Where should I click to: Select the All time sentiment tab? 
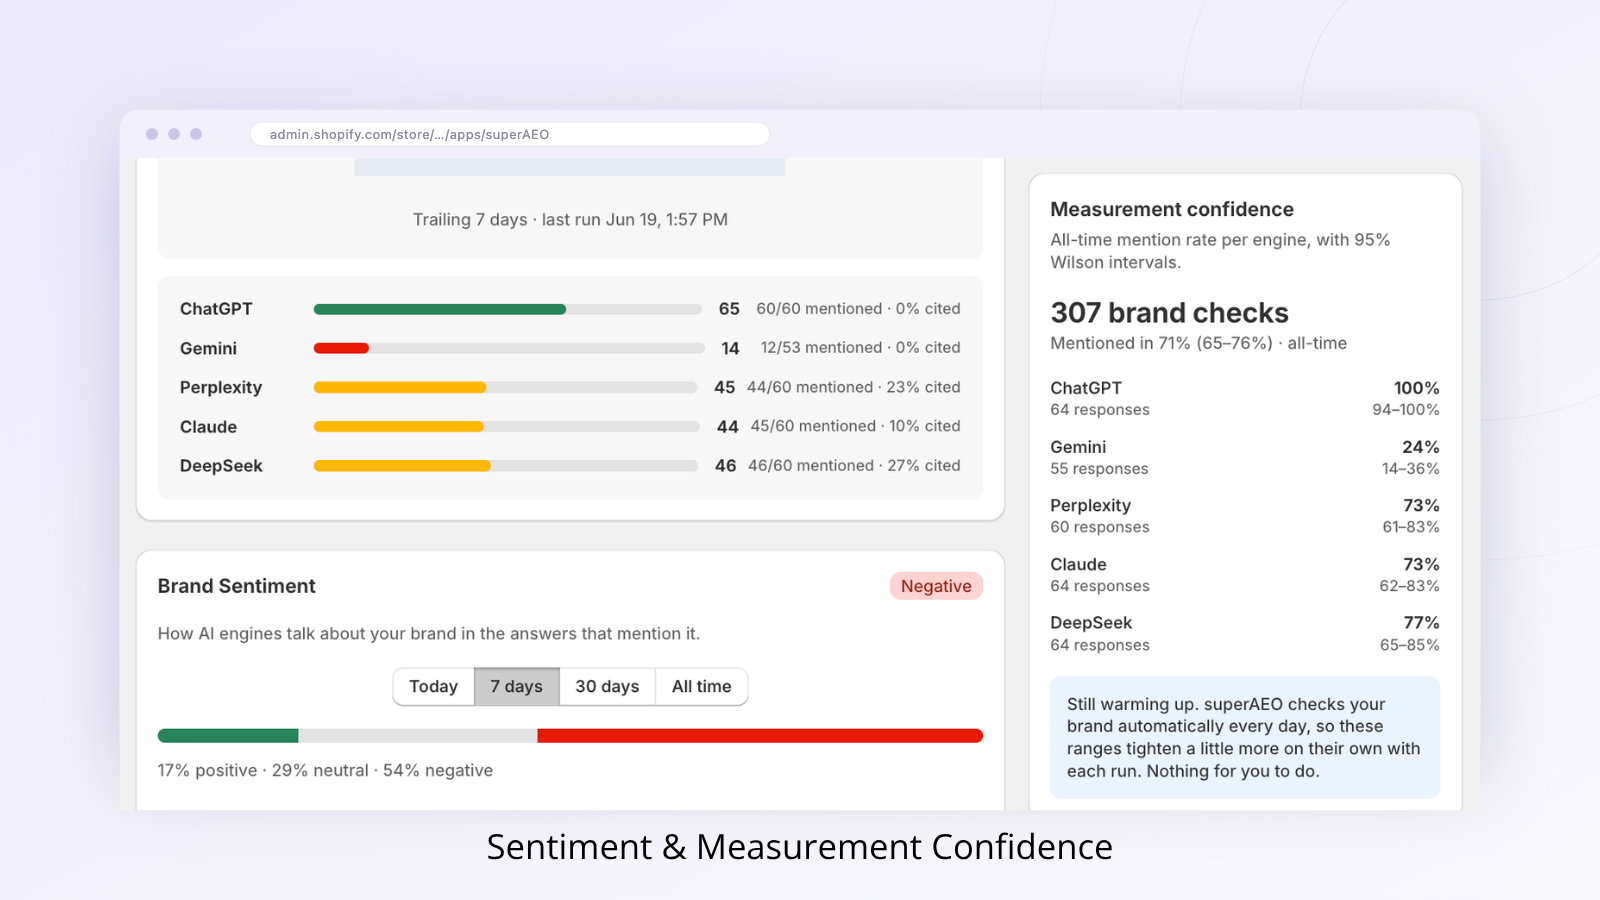point(701,687)
